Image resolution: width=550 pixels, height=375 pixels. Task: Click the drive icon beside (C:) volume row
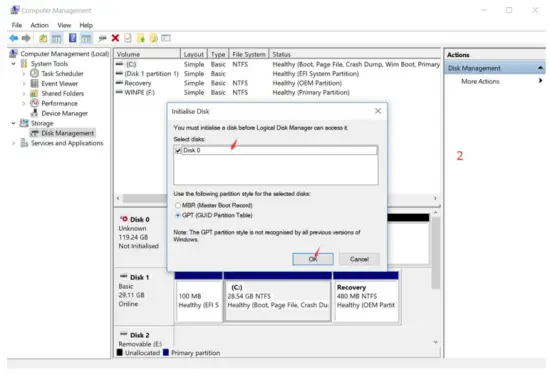[119, 64]
